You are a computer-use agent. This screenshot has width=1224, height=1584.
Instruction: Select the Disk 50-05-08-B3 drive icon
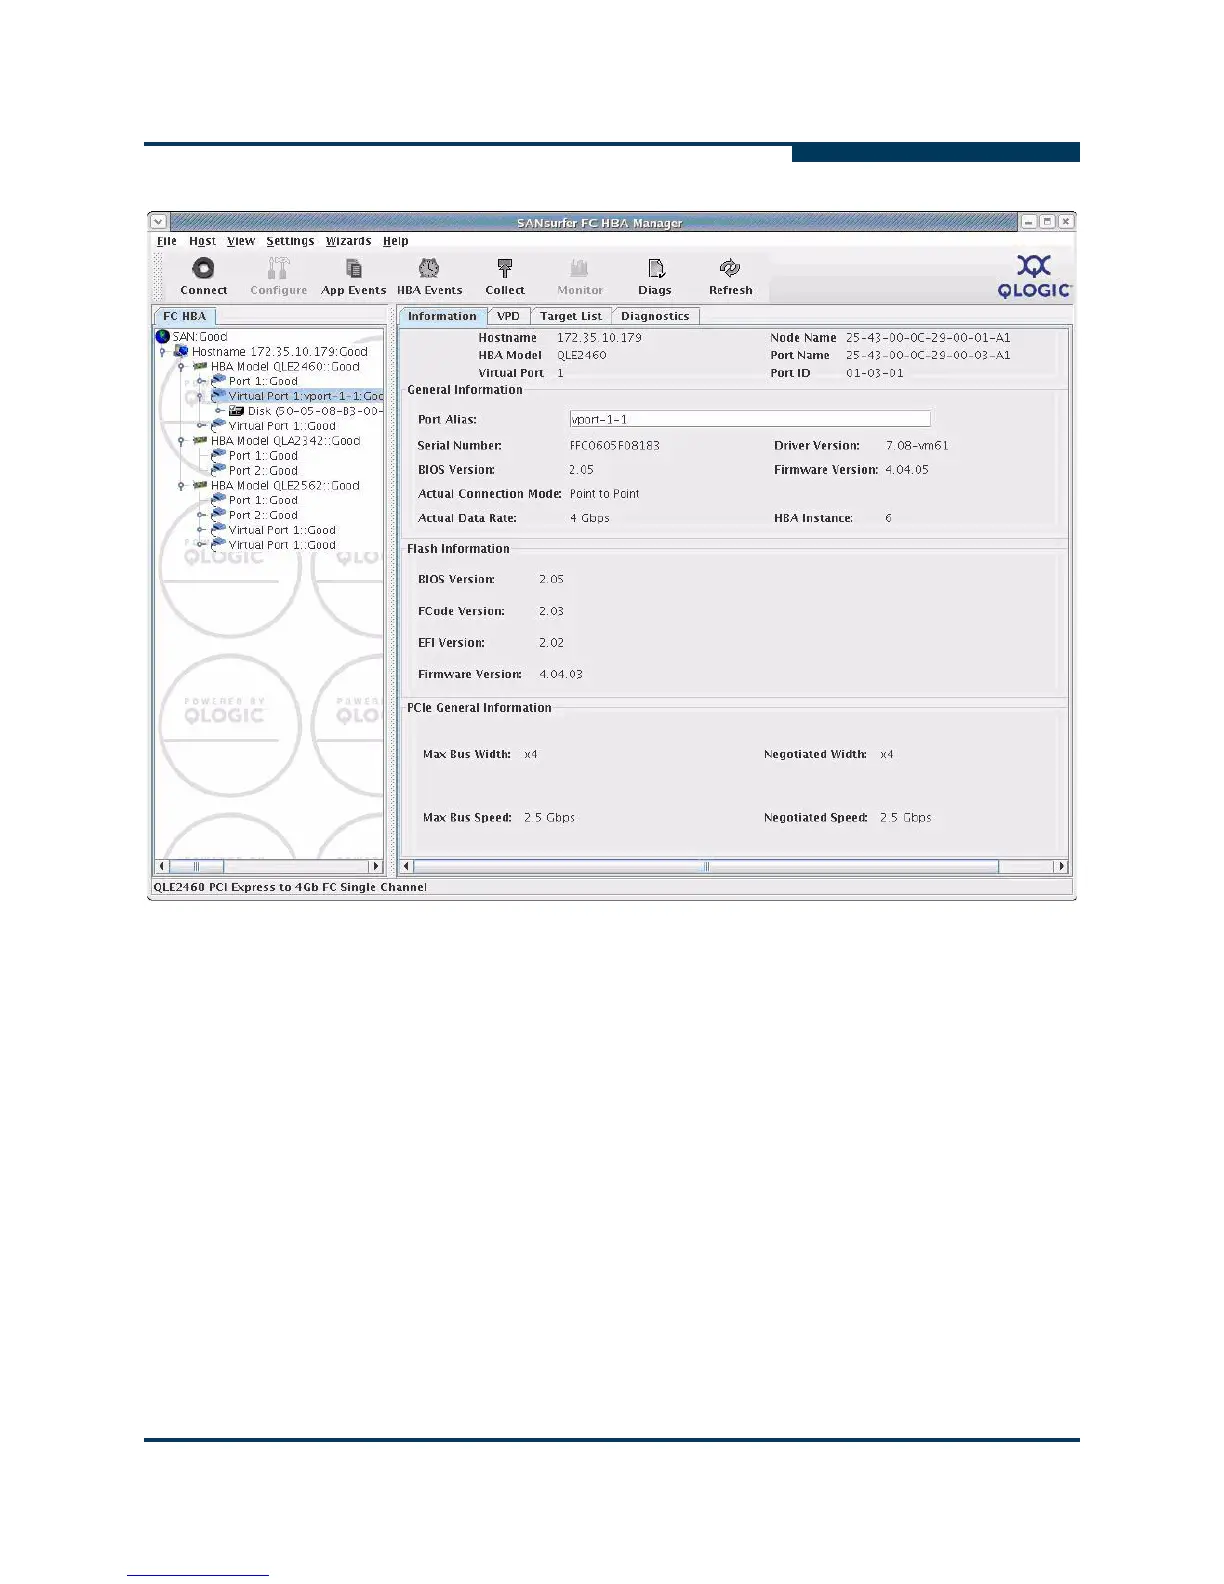(x=237, y=410)
